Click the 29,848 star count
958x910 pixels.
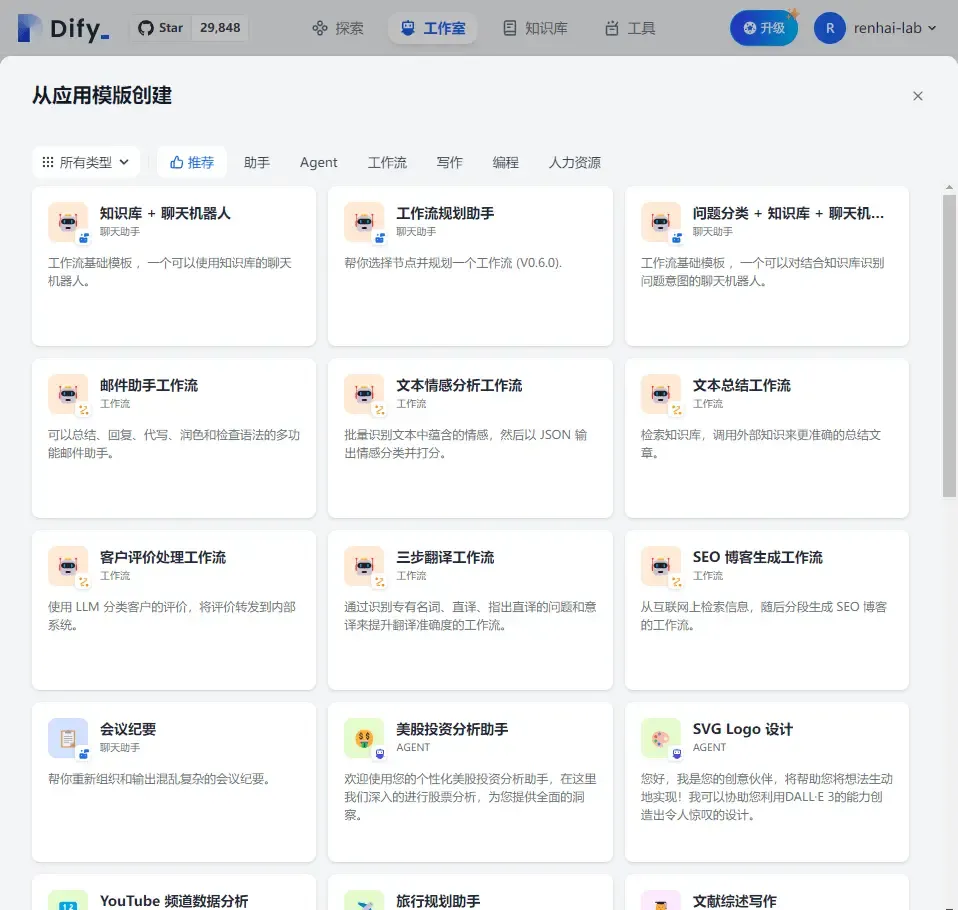click(220, 28)
